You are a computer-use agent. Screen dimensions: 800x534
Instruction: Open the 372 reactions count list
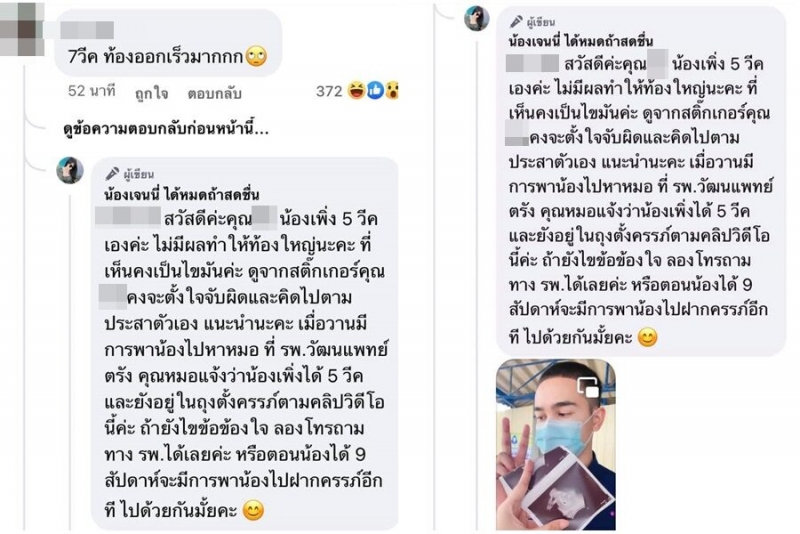[x=329, y=91]
